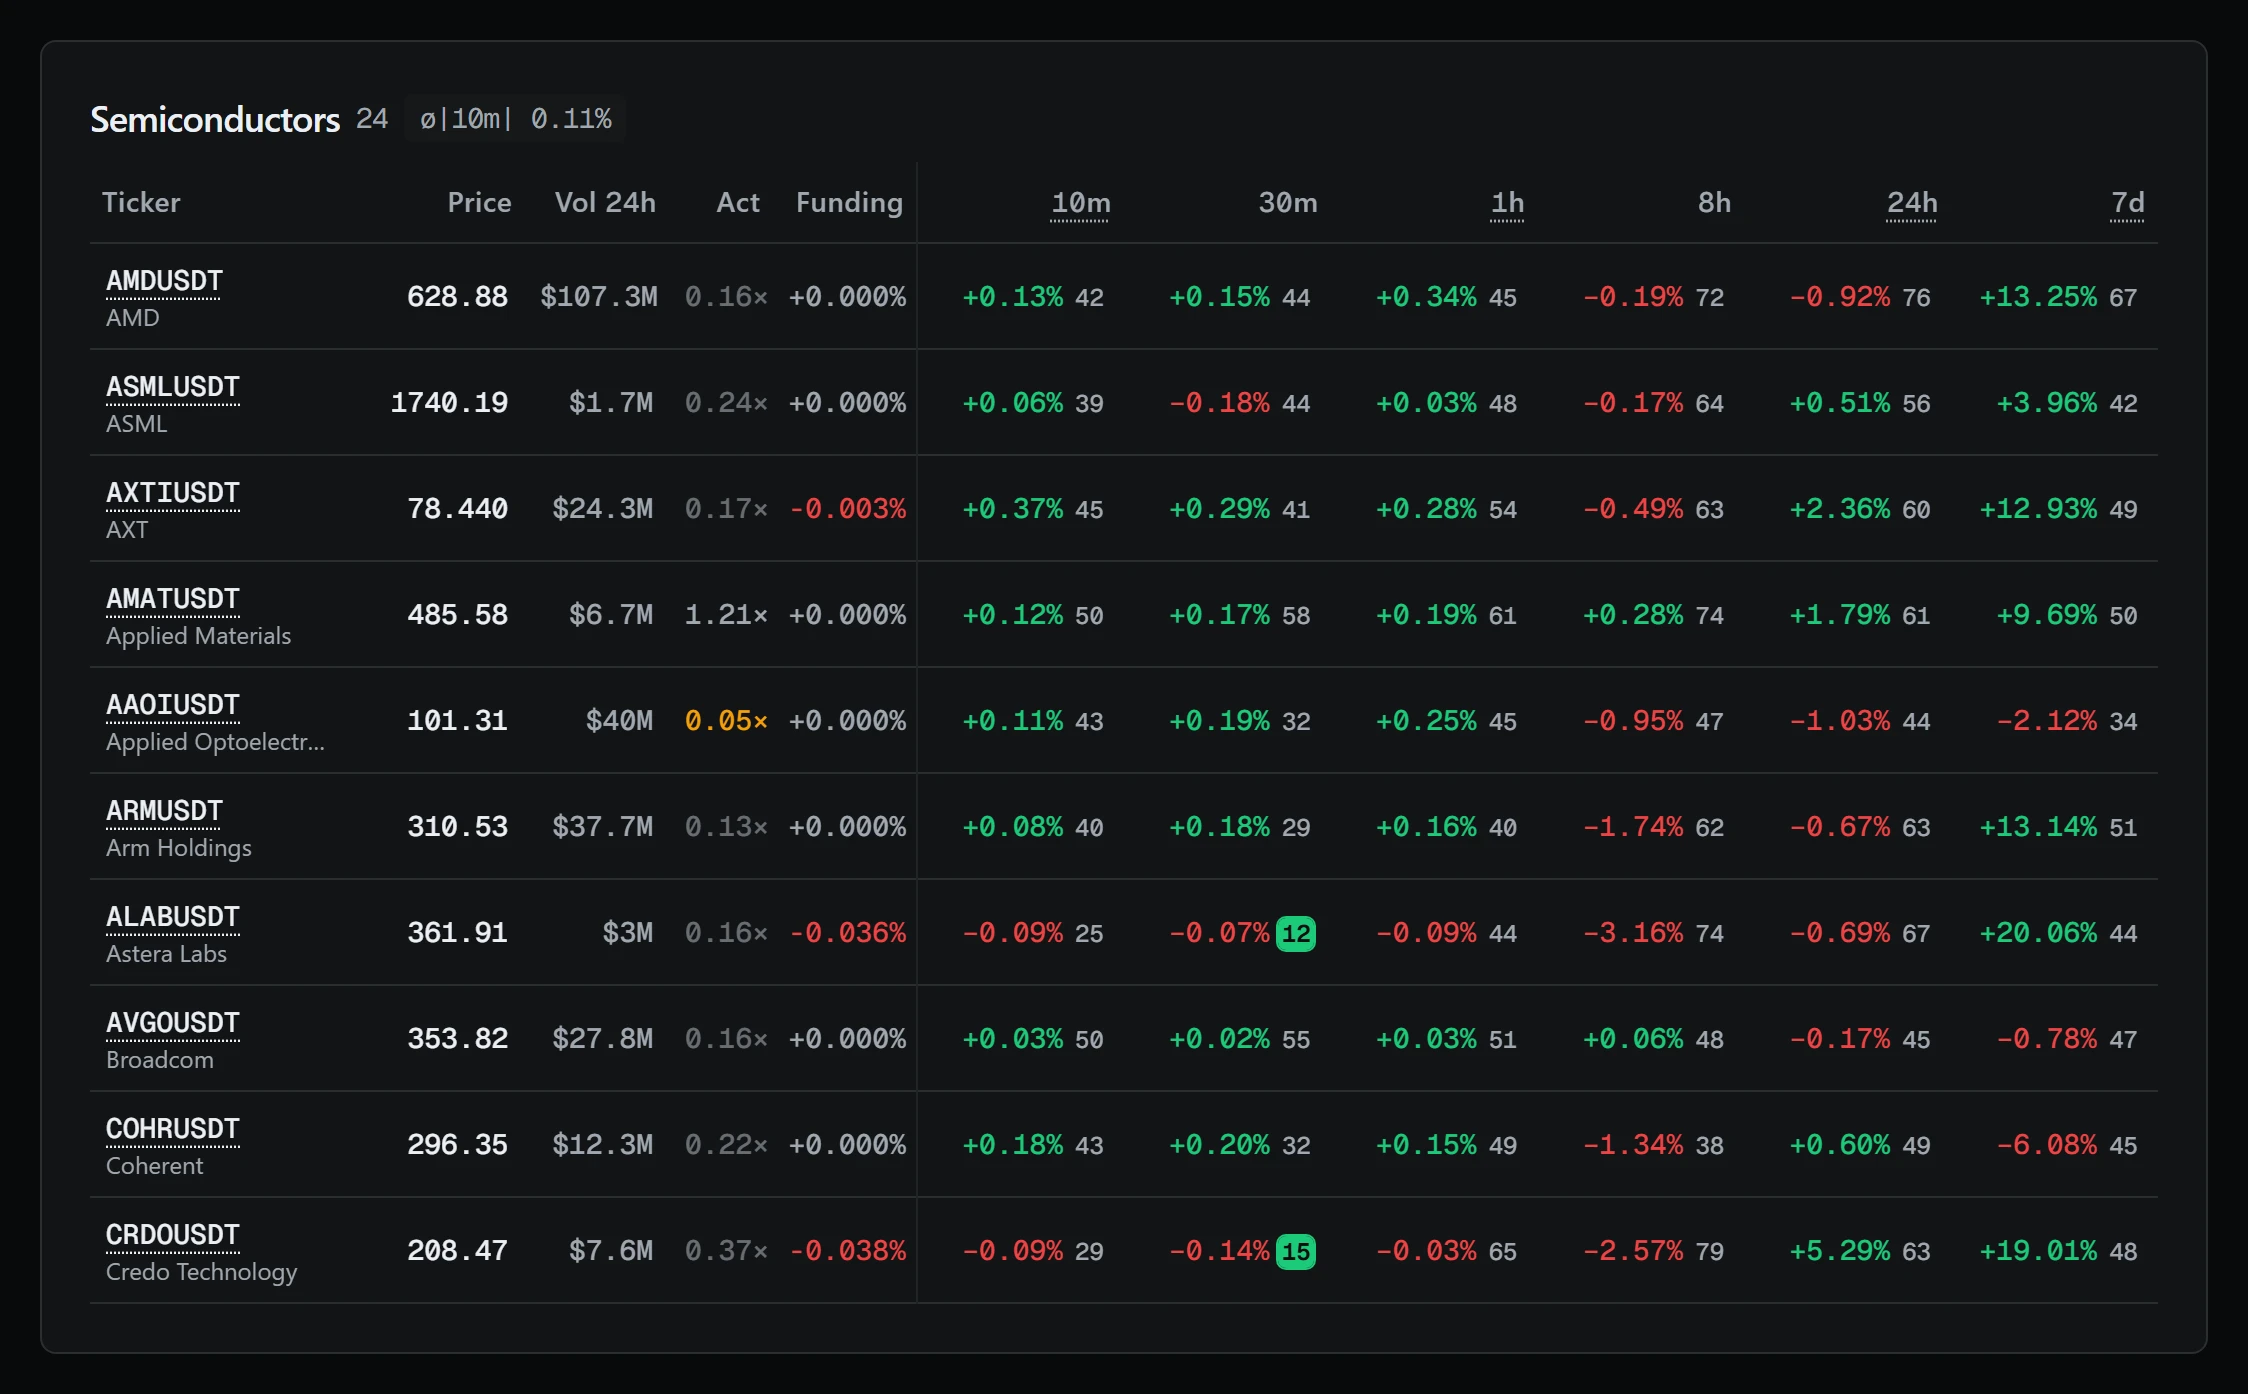
Task: Click the Vol 24h column header
Action: (605, 203)
